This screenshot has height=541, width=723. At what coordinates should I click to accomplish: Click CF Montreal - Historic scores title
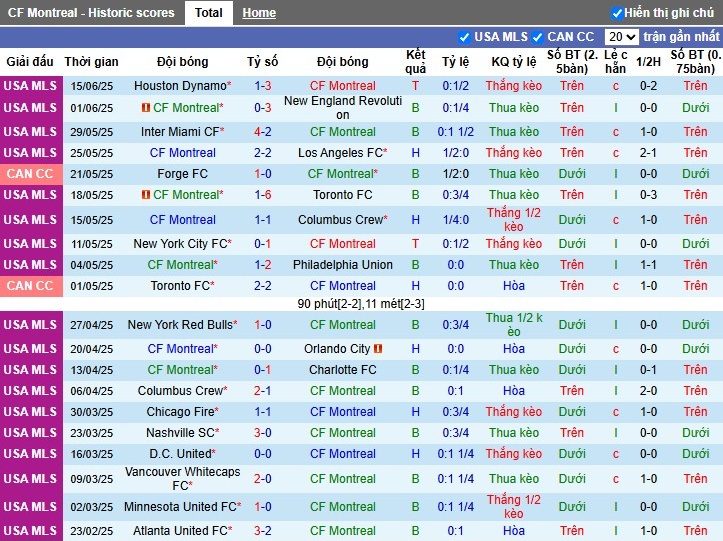point(91,13)
